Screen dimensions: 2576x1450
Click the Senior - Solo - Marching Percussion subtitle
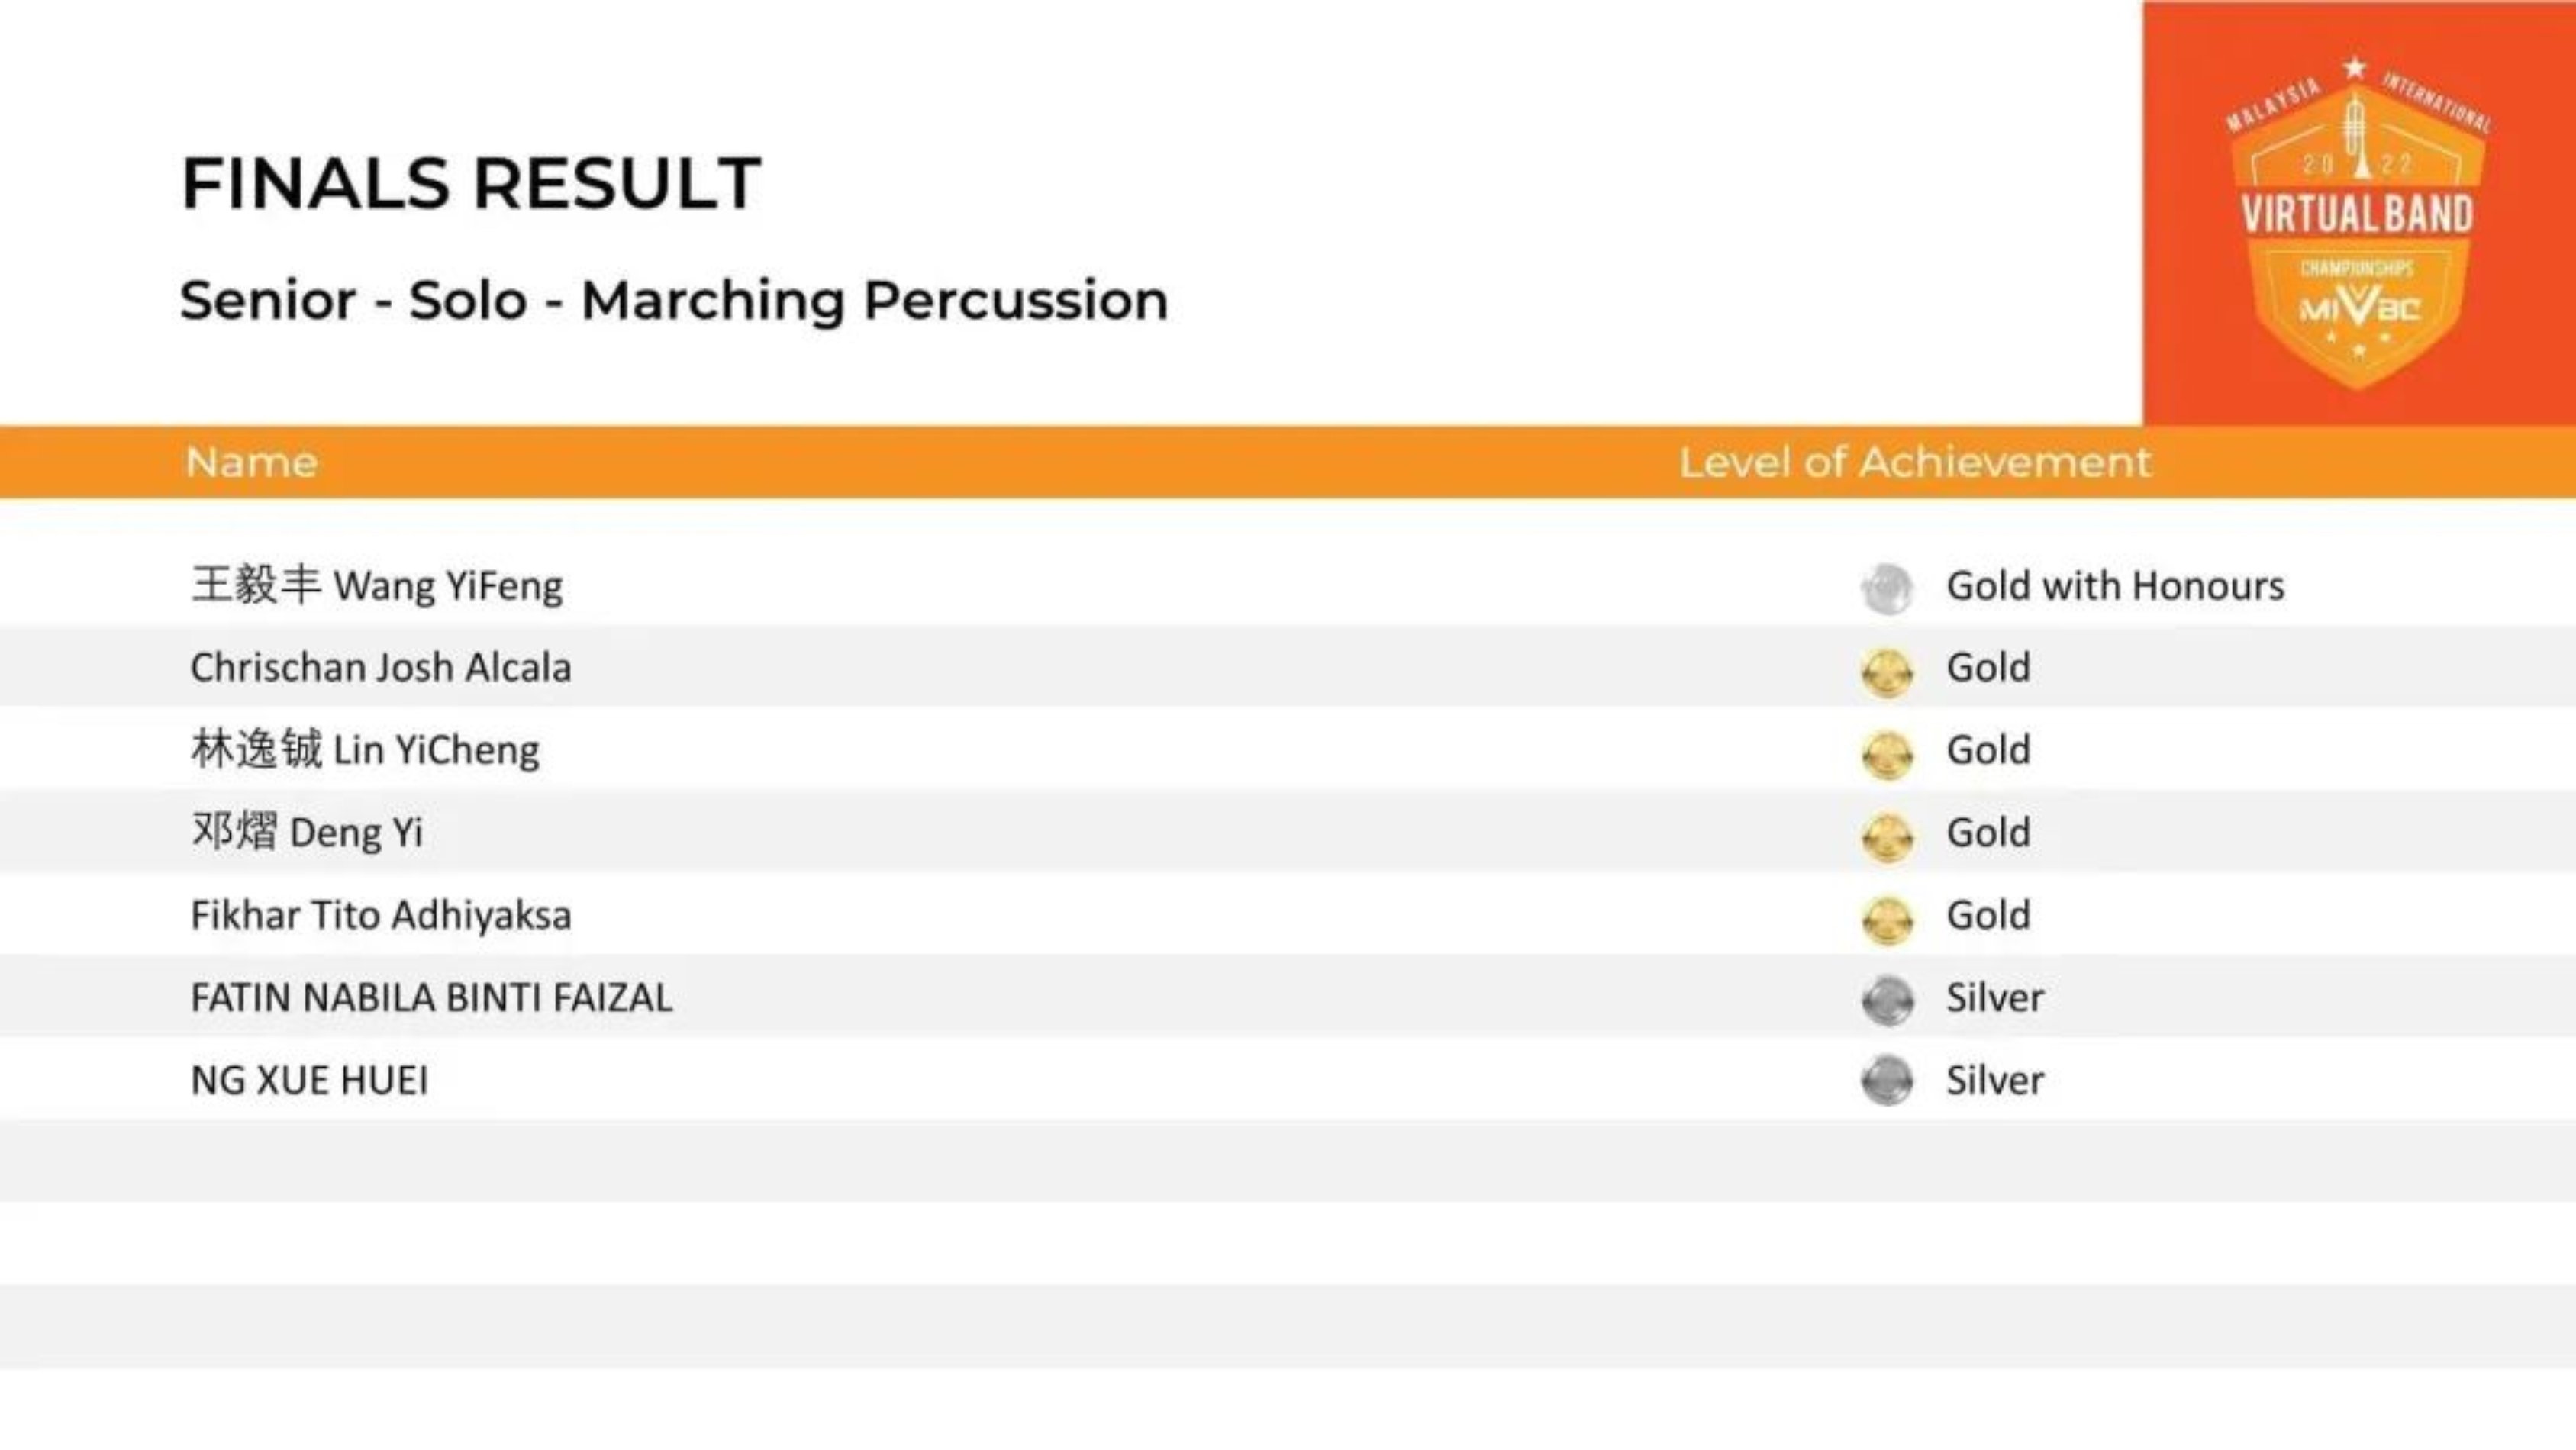673,300
